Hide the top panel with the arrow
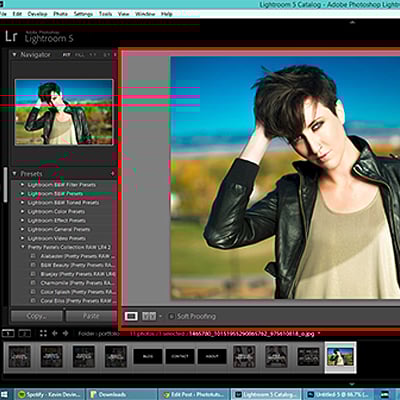400x400 pixels. (x=352, y=23)
